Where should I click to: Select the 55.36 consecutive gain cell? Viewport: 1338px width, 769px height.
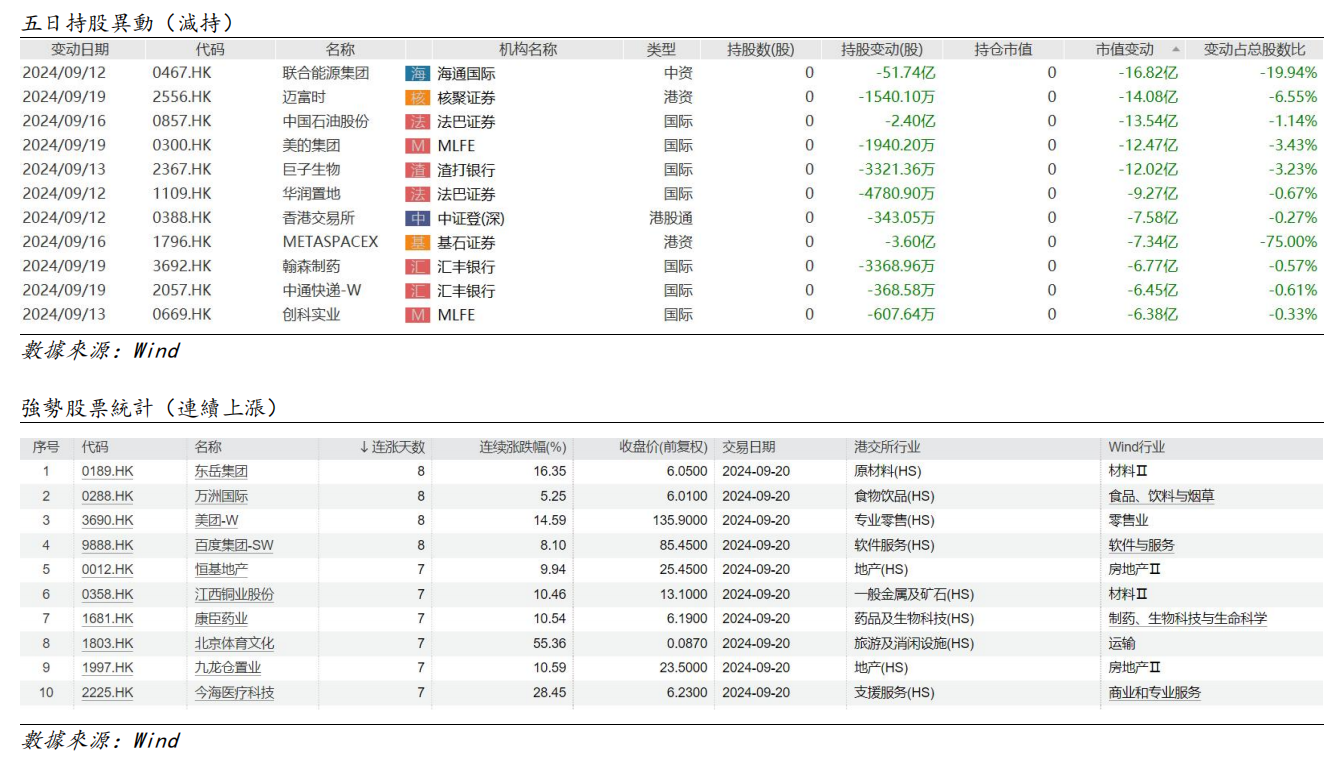pos(550,643)
